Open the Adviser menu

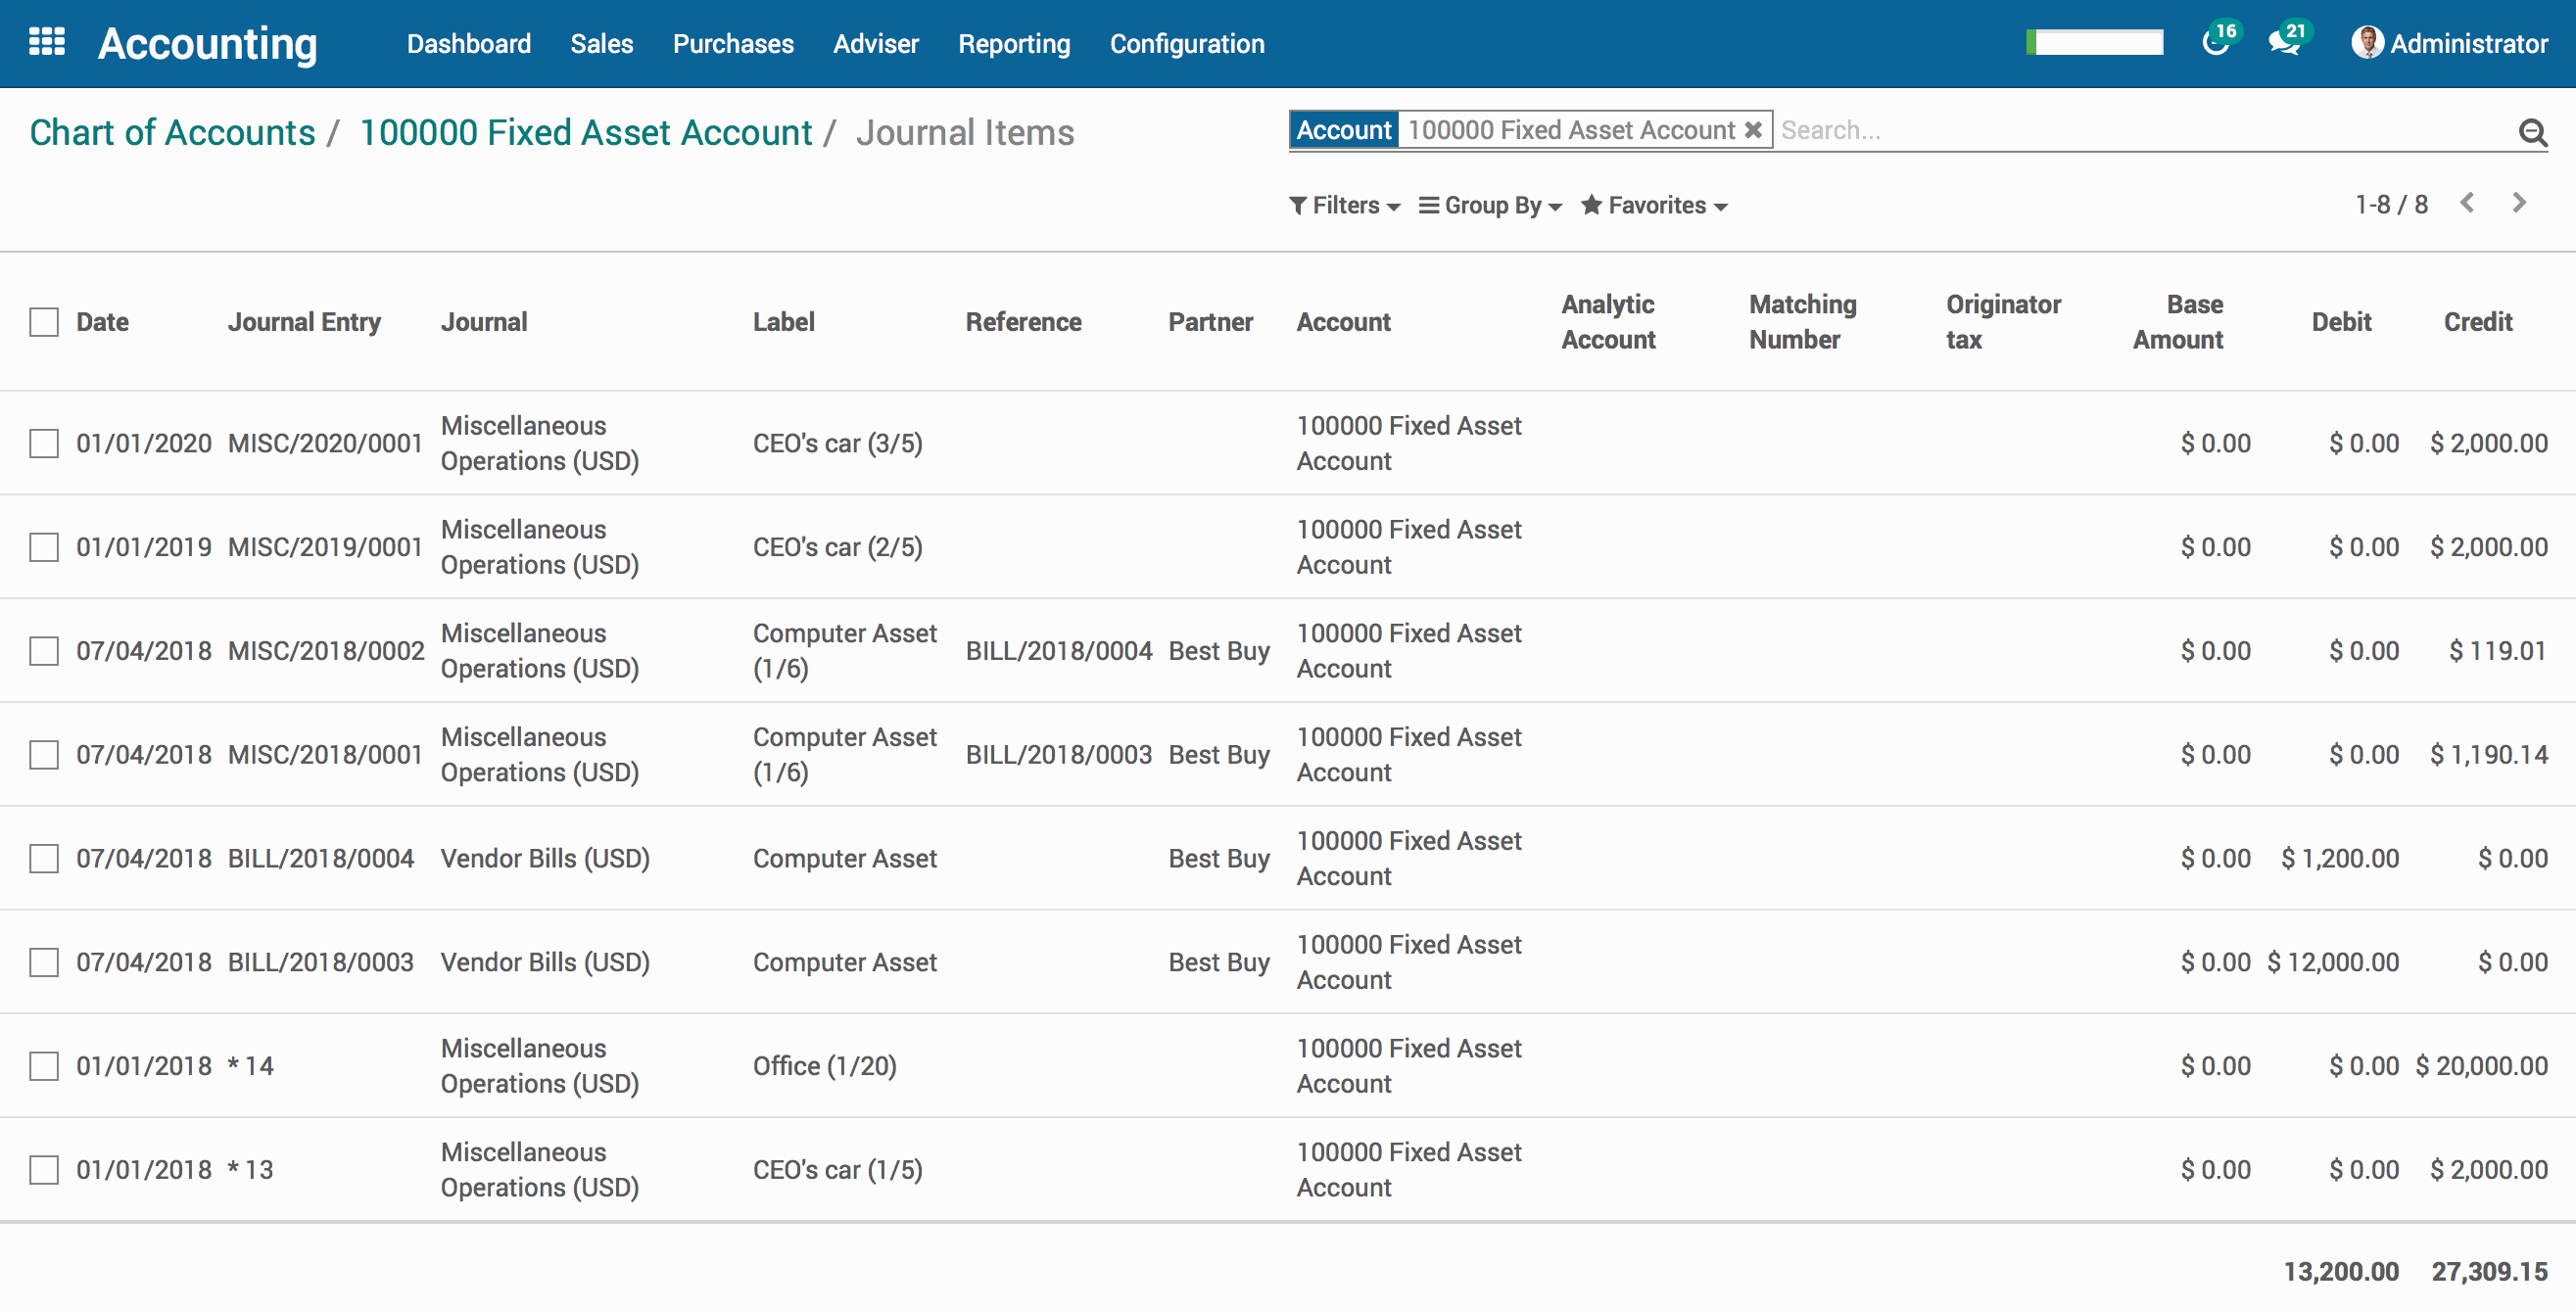point(876,43)
